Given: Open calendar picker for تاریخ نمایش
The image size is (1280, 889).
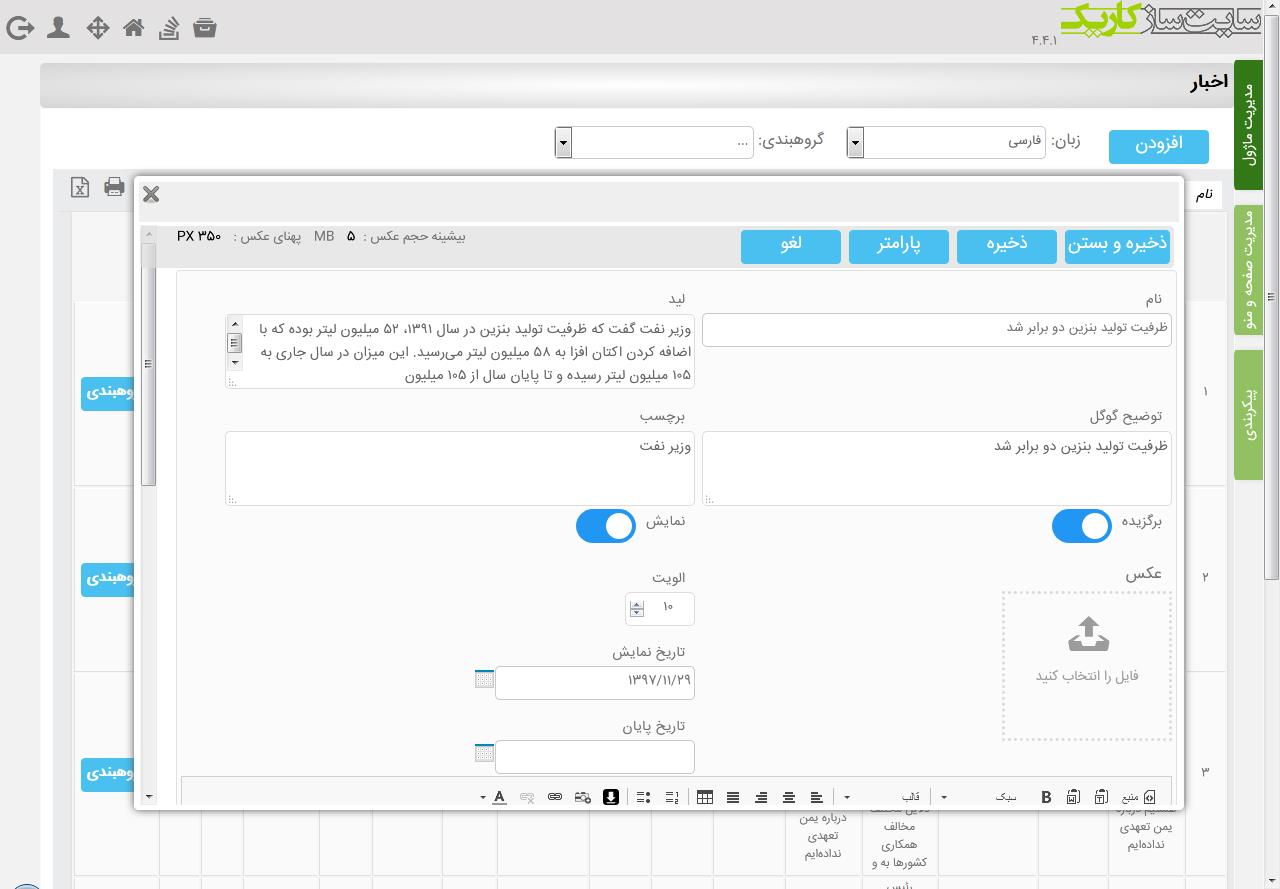Looking at the screenshot, I should click(484, 679).
